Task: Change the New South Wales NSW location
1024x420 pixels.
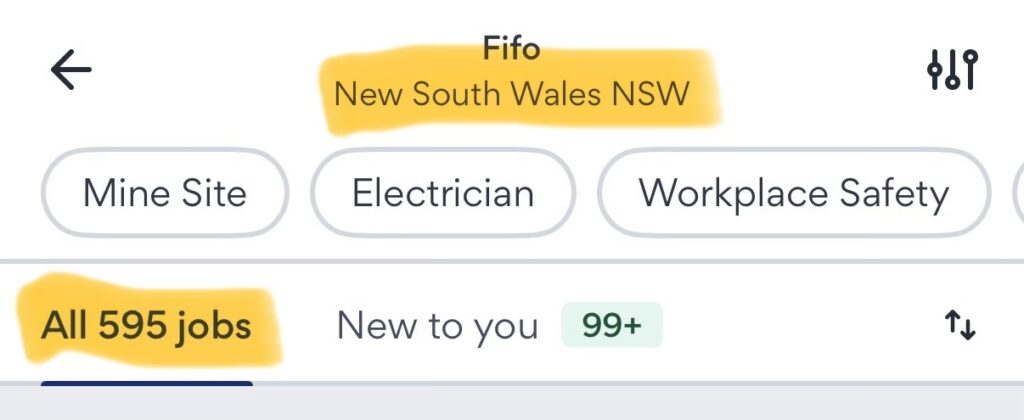Action: [x=512, y=95]
